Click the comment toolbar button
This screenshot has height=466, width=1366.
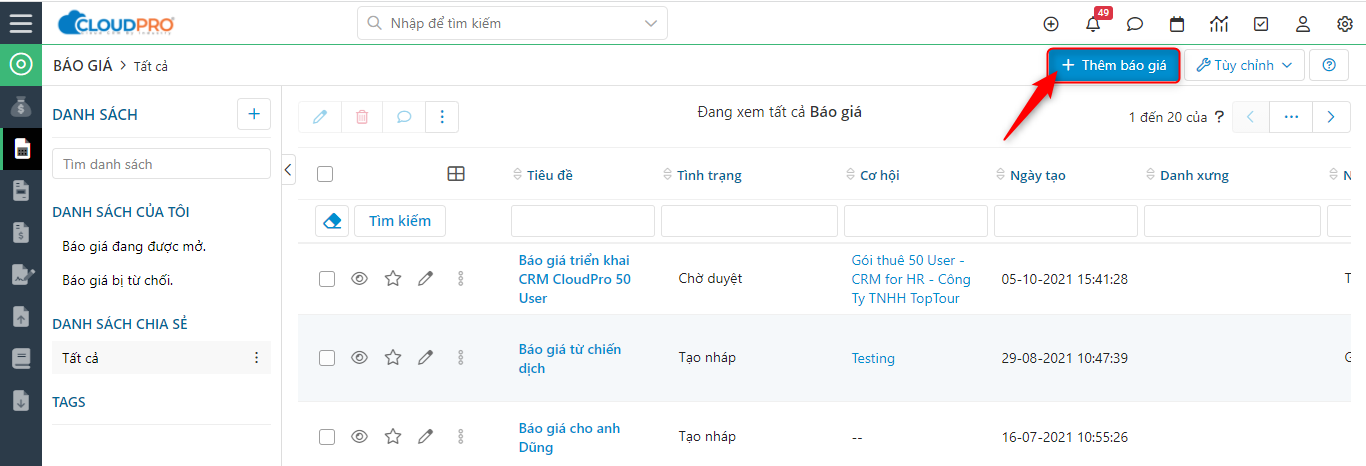pyautogui.click(x=404, y=117)
